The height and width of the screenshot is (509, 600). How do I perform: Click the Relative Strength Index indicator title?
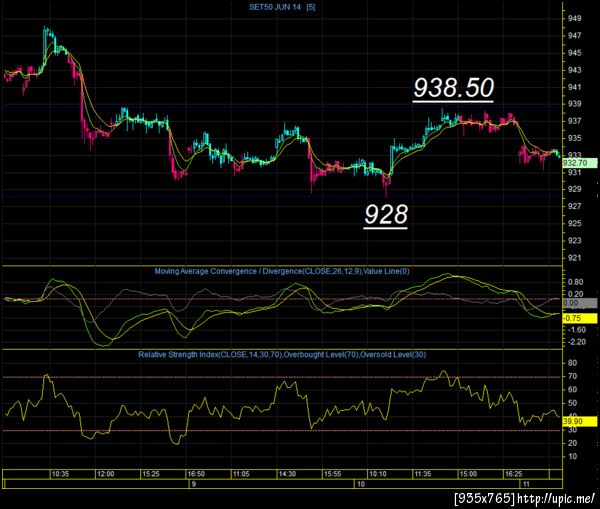(x=282, y=354)
